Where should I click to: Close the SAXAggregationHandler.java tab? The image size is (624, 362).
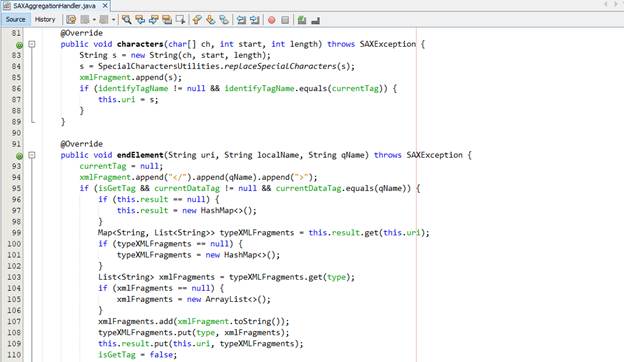pos(105,6)
